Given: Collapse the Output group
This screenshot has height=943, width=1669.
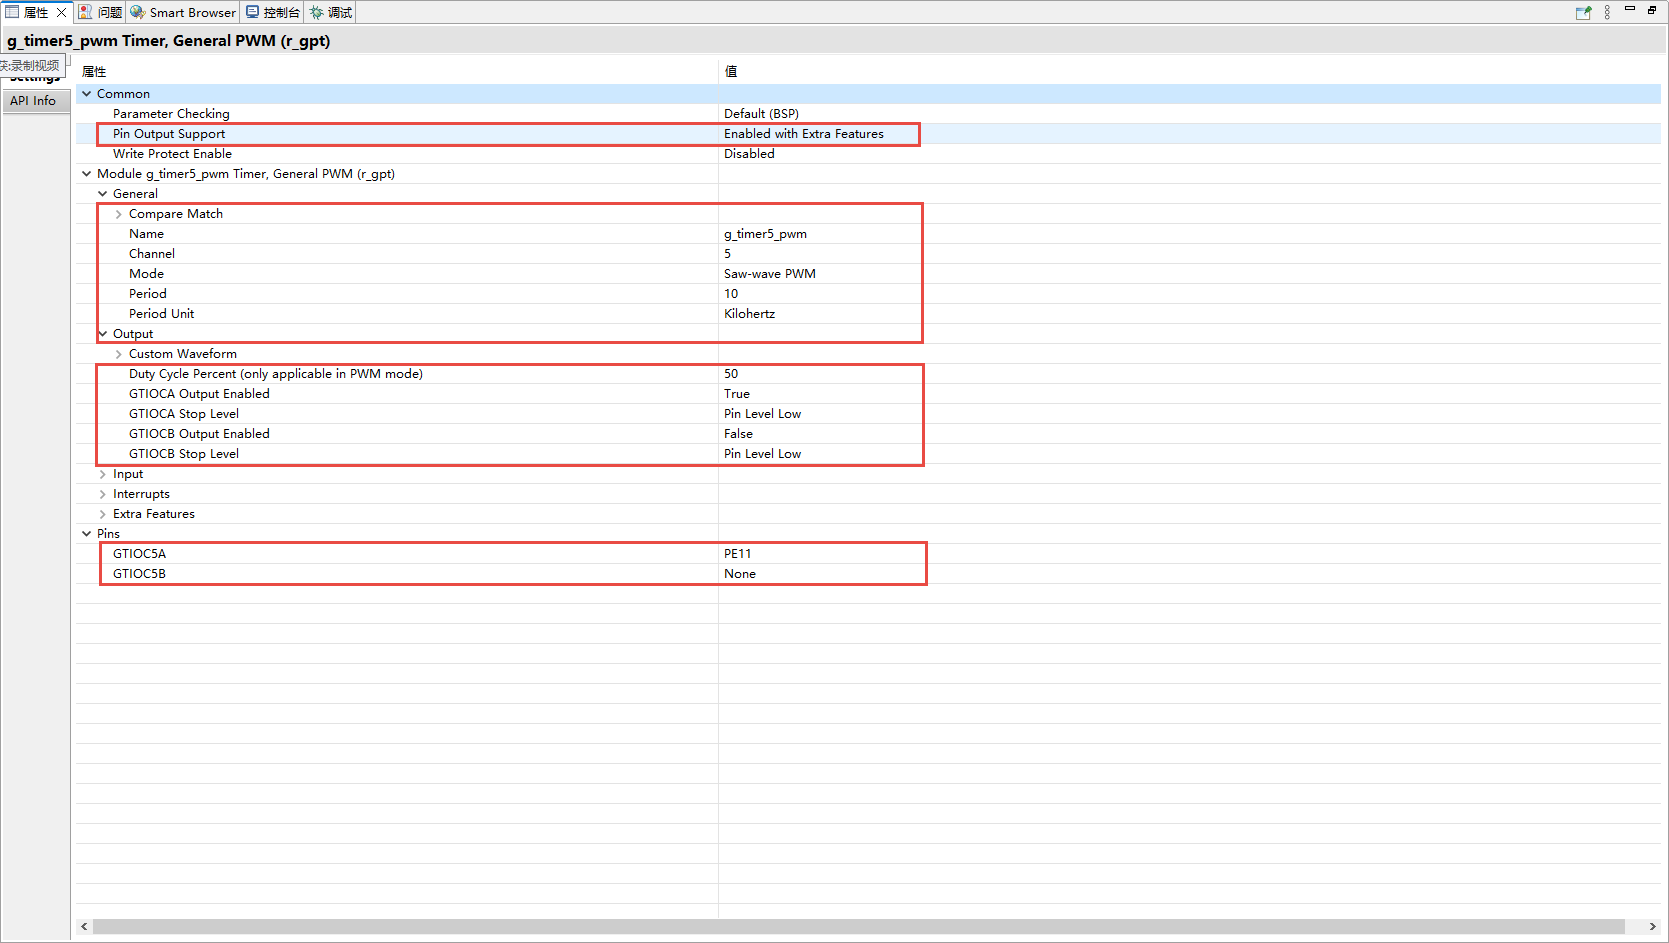Looking at the screenshot, I should 102,334.
